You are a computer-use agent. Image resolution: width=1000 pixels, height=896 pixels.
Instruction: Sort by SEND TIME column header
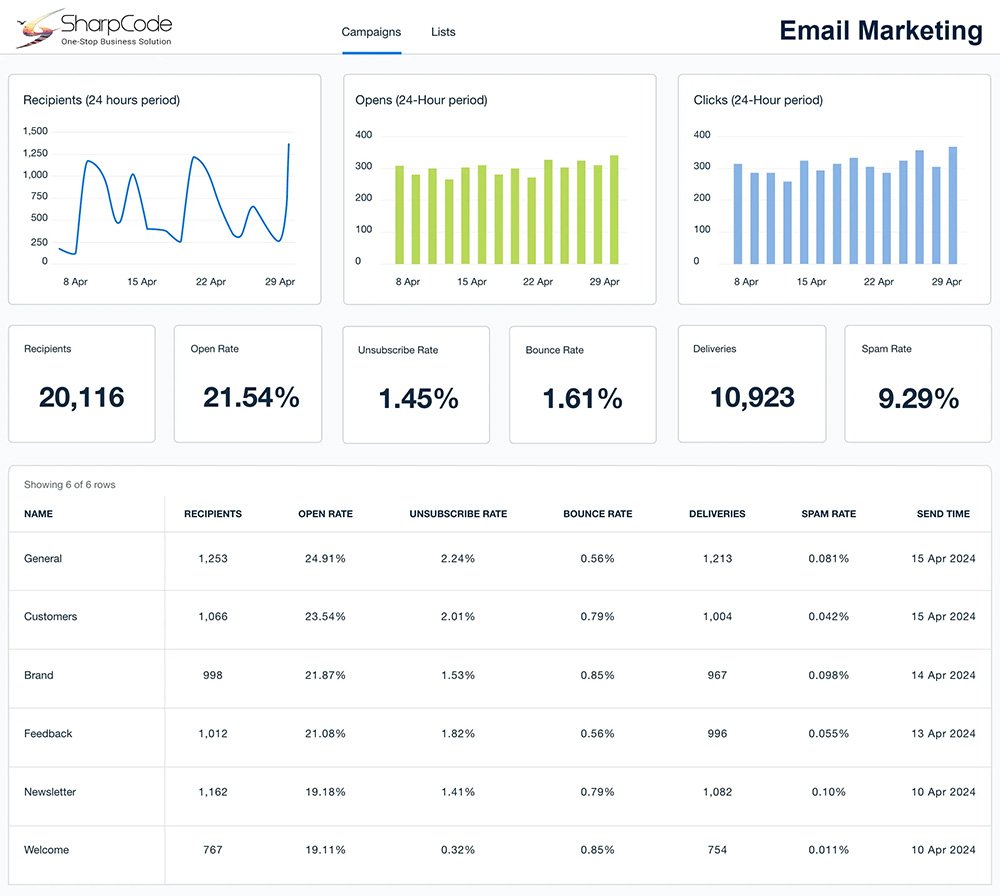pyautogui.click(x=943, y=514)
